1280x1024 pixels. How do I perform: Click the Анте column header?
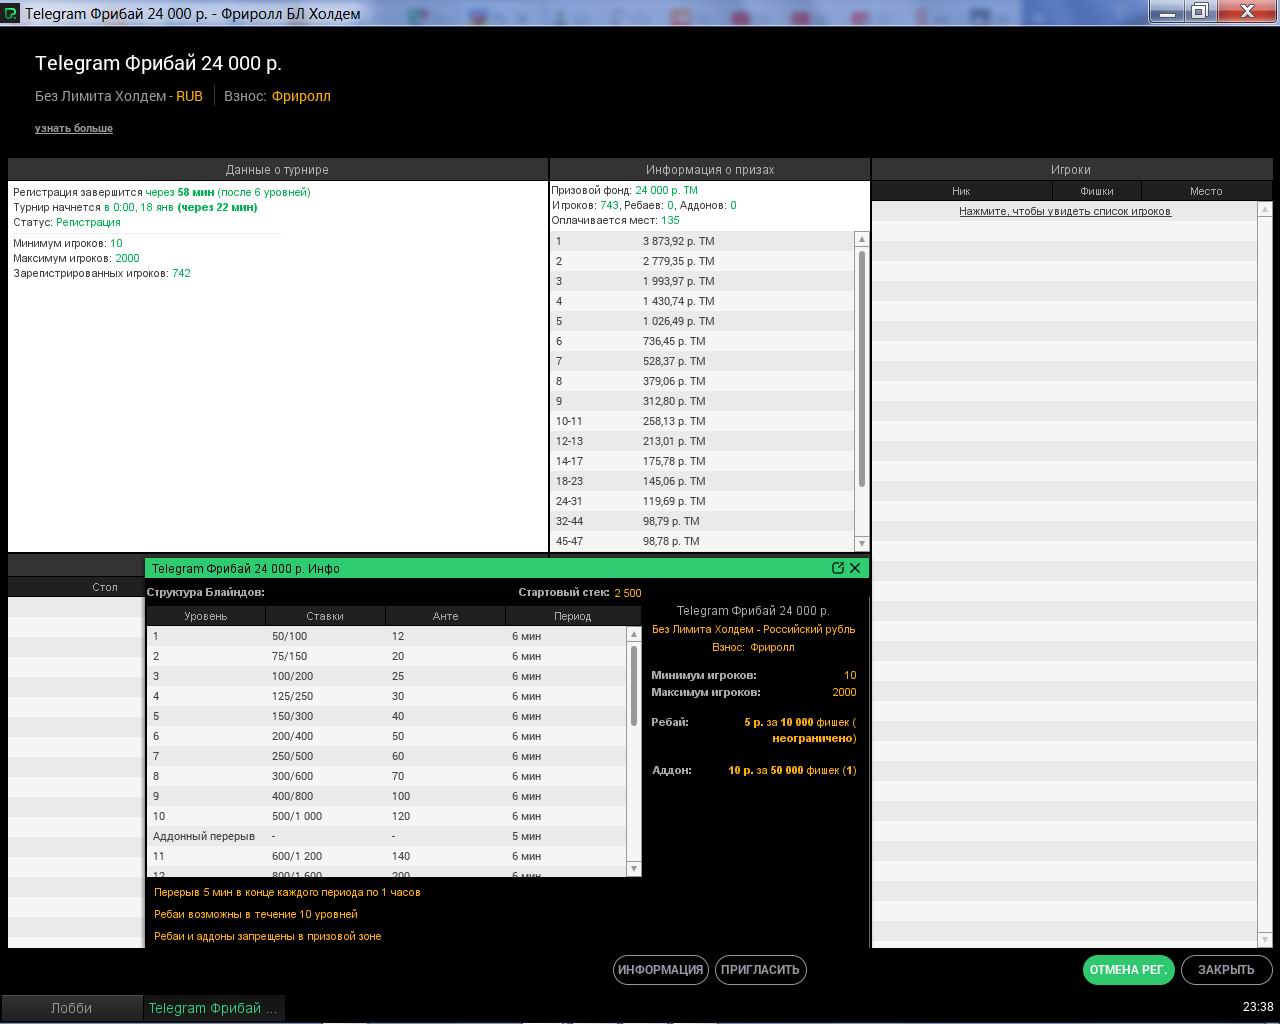click(x=445, y=616)
